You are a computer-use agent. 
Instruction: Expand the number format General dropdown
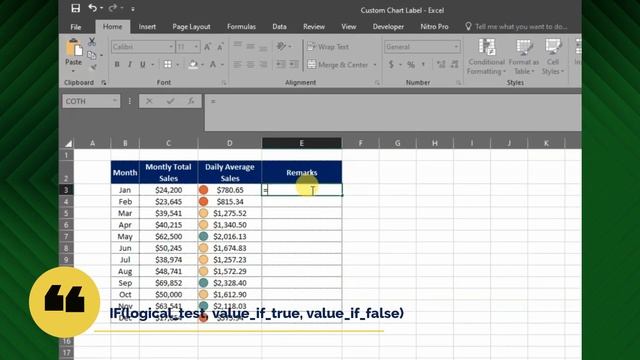point(456,47)
